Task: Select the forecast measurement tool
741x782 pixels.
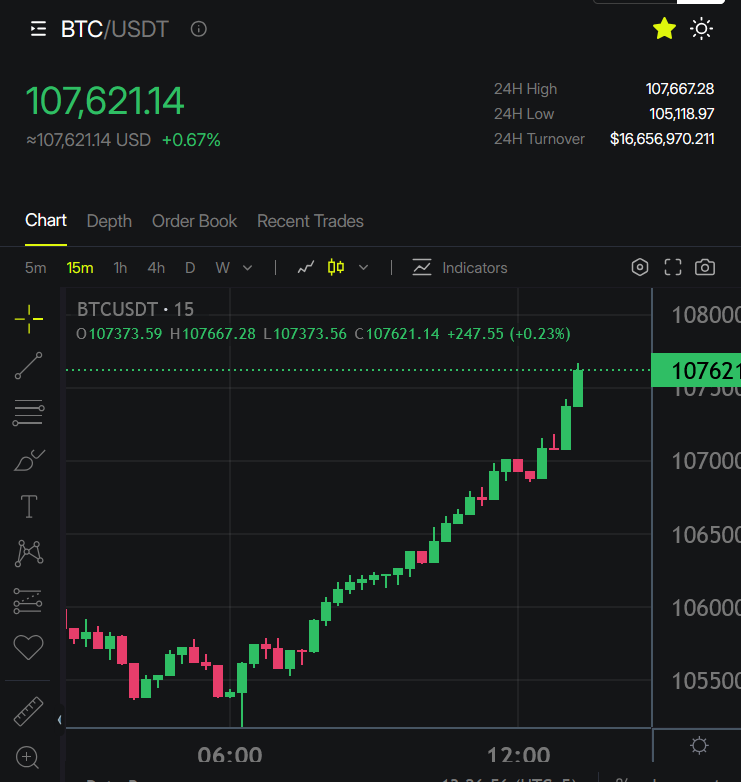Action: pos(28,600)
